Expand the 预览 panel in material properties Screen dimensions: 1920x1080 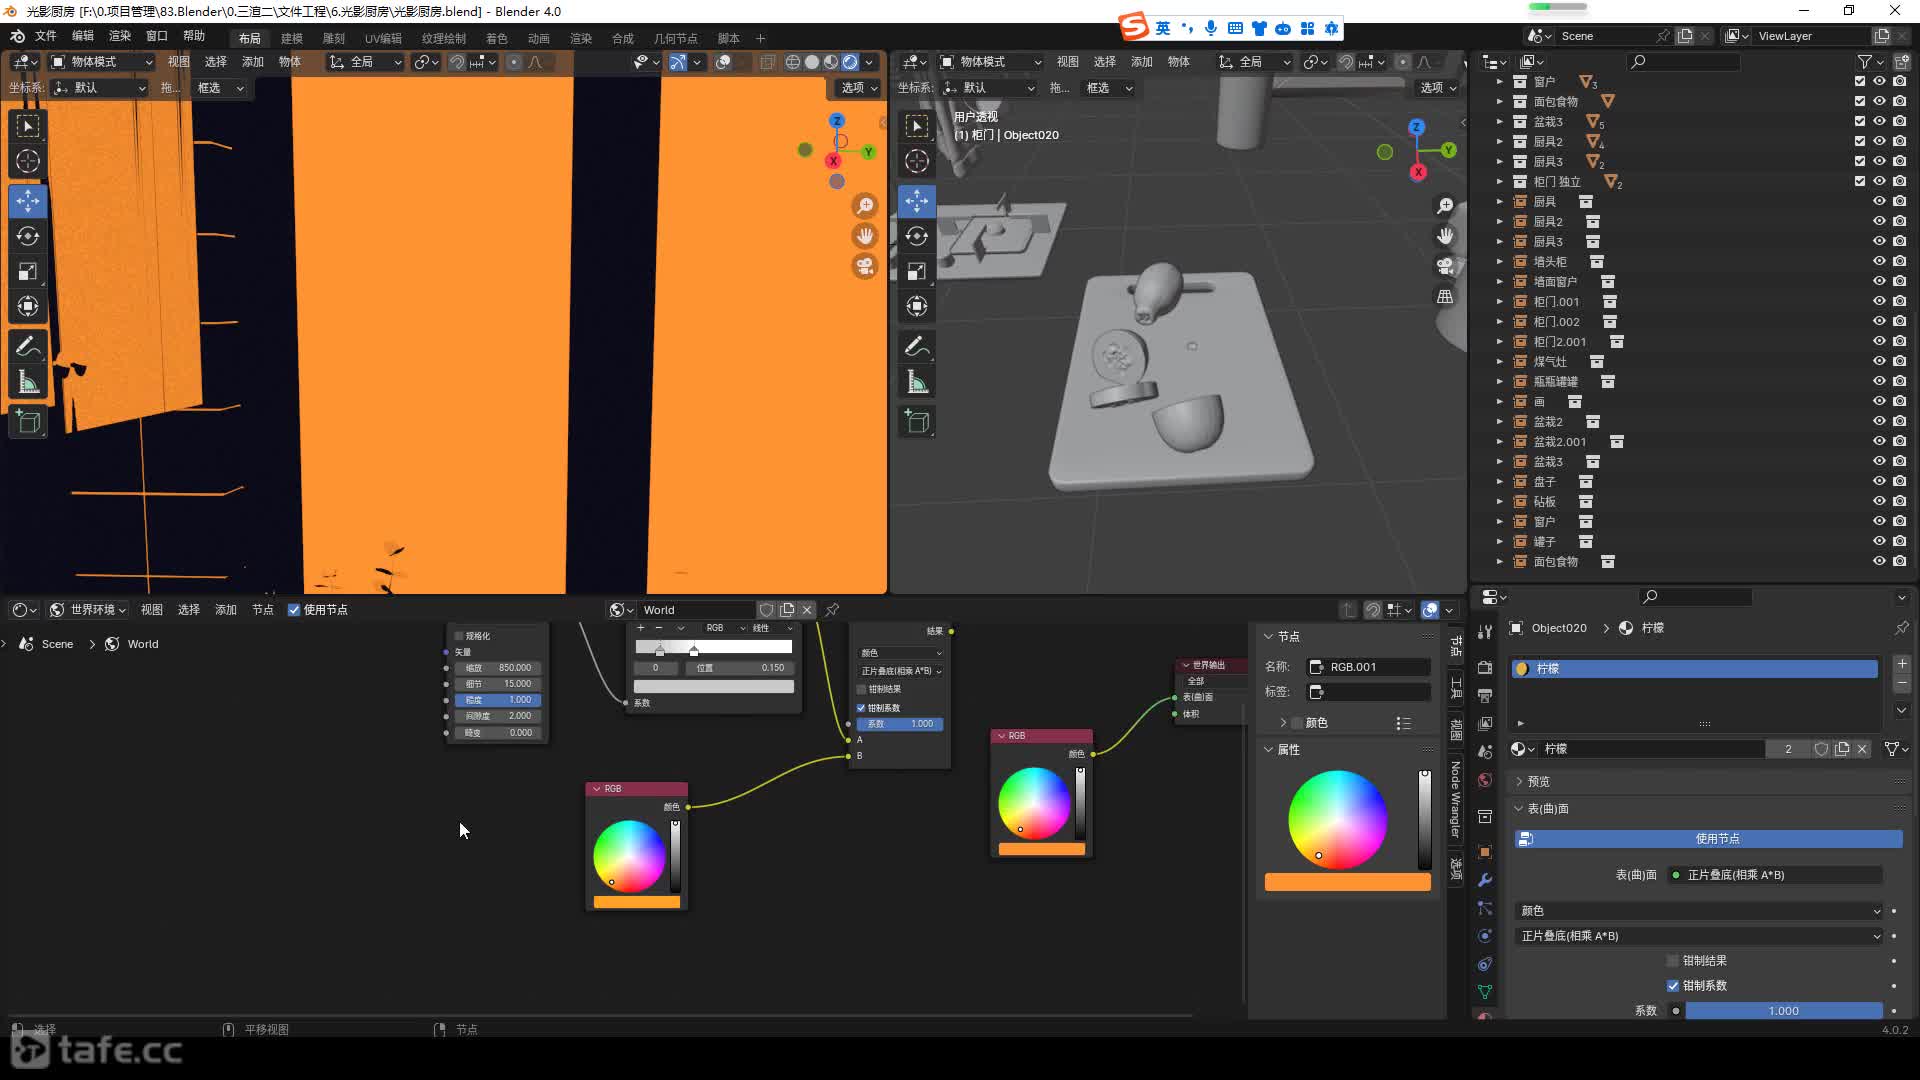(x=1519, y=782)
